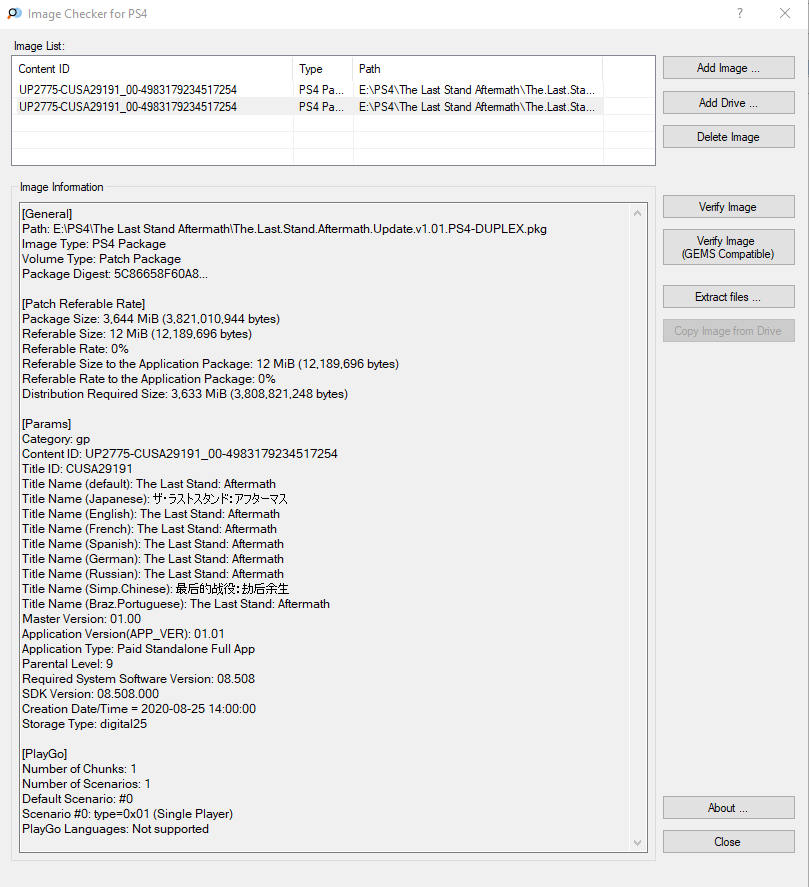
Task: Click the Application Type: Paid Standalone line
Action: pos(139,649)
